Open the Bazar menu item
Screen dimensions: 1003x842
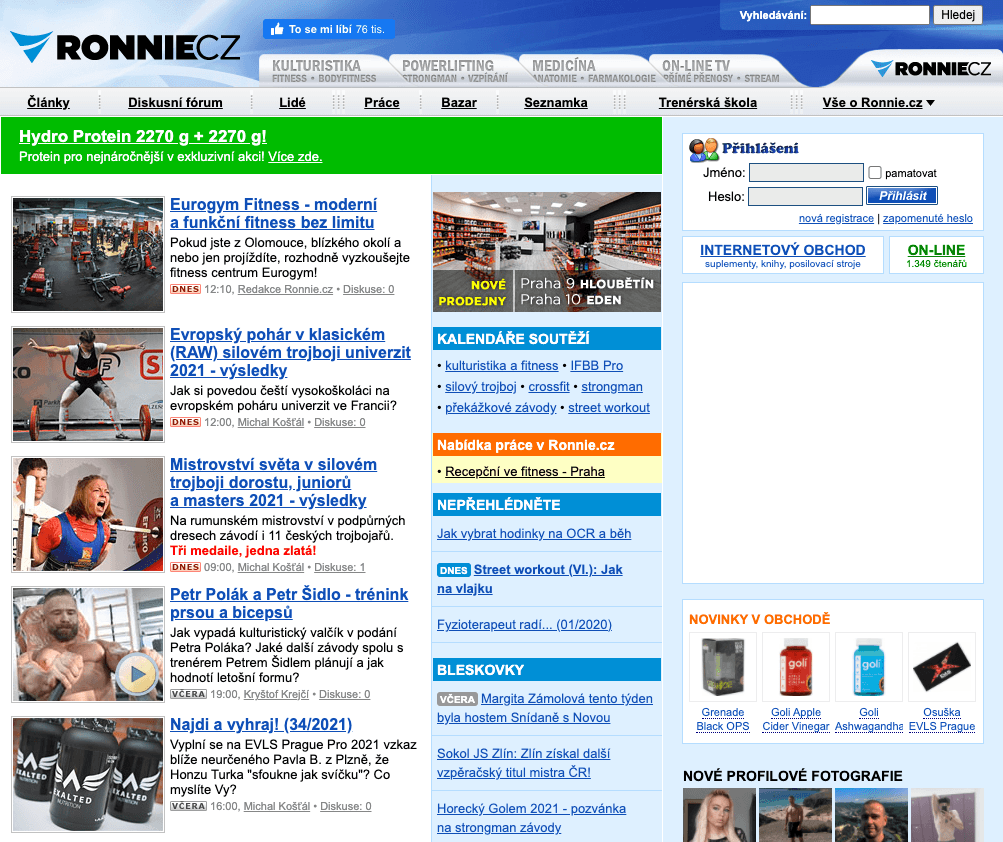pyautogui.click(x=459, y=102)
